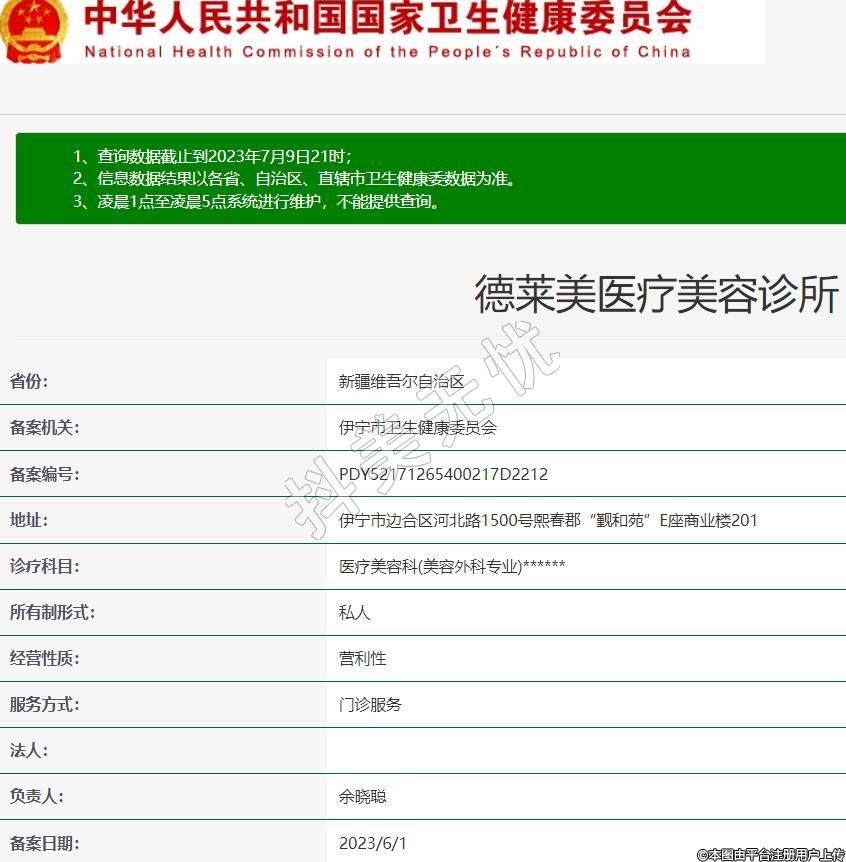Click the value 伊宁市卫生健康委员会
This screenshot has height=862, width=846.
click(418, 428)
